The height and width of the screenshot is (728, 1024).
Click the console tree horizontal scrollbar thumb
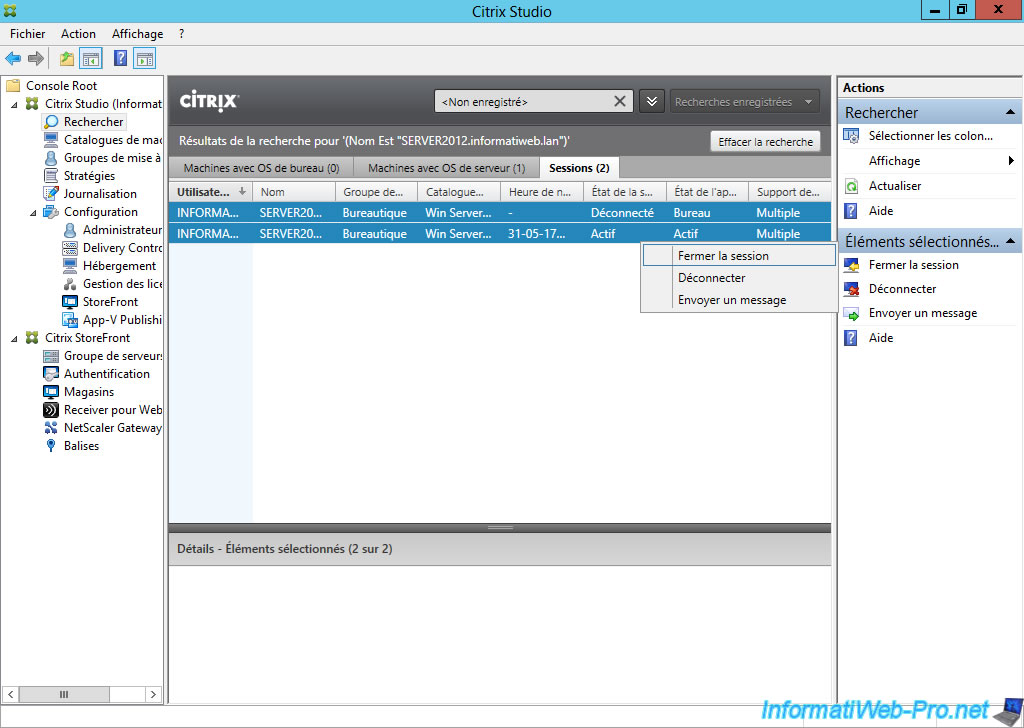(64, 695)
